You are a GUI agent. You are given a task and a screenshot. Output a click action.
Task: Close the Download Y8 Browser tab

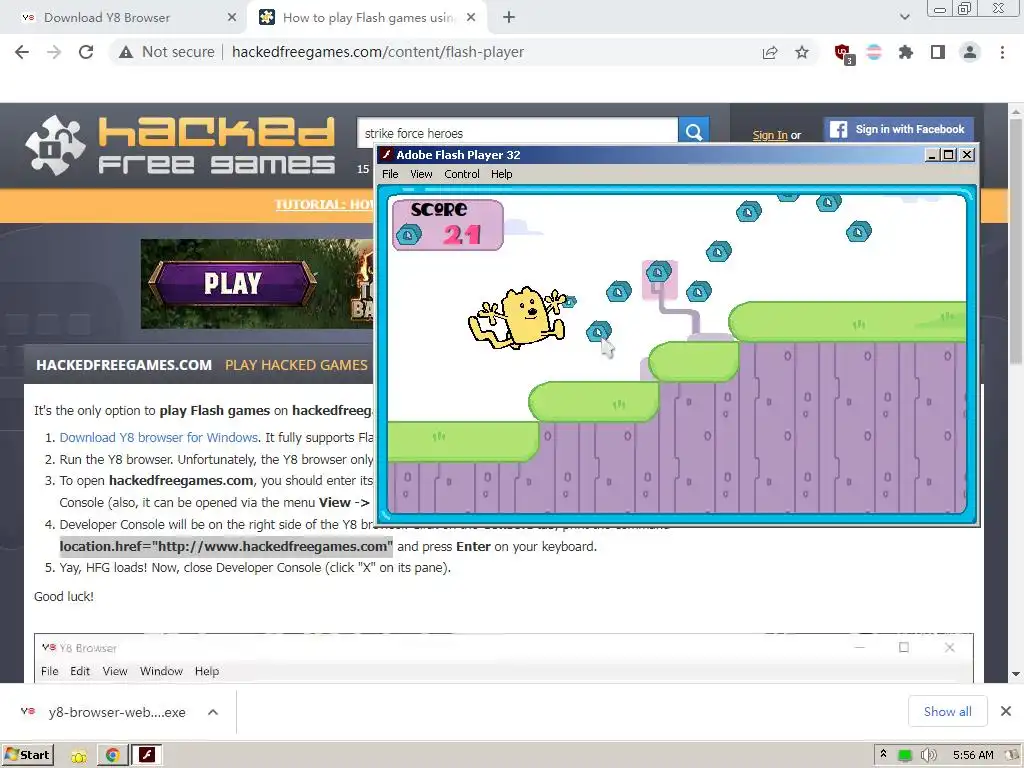point(232,18)
